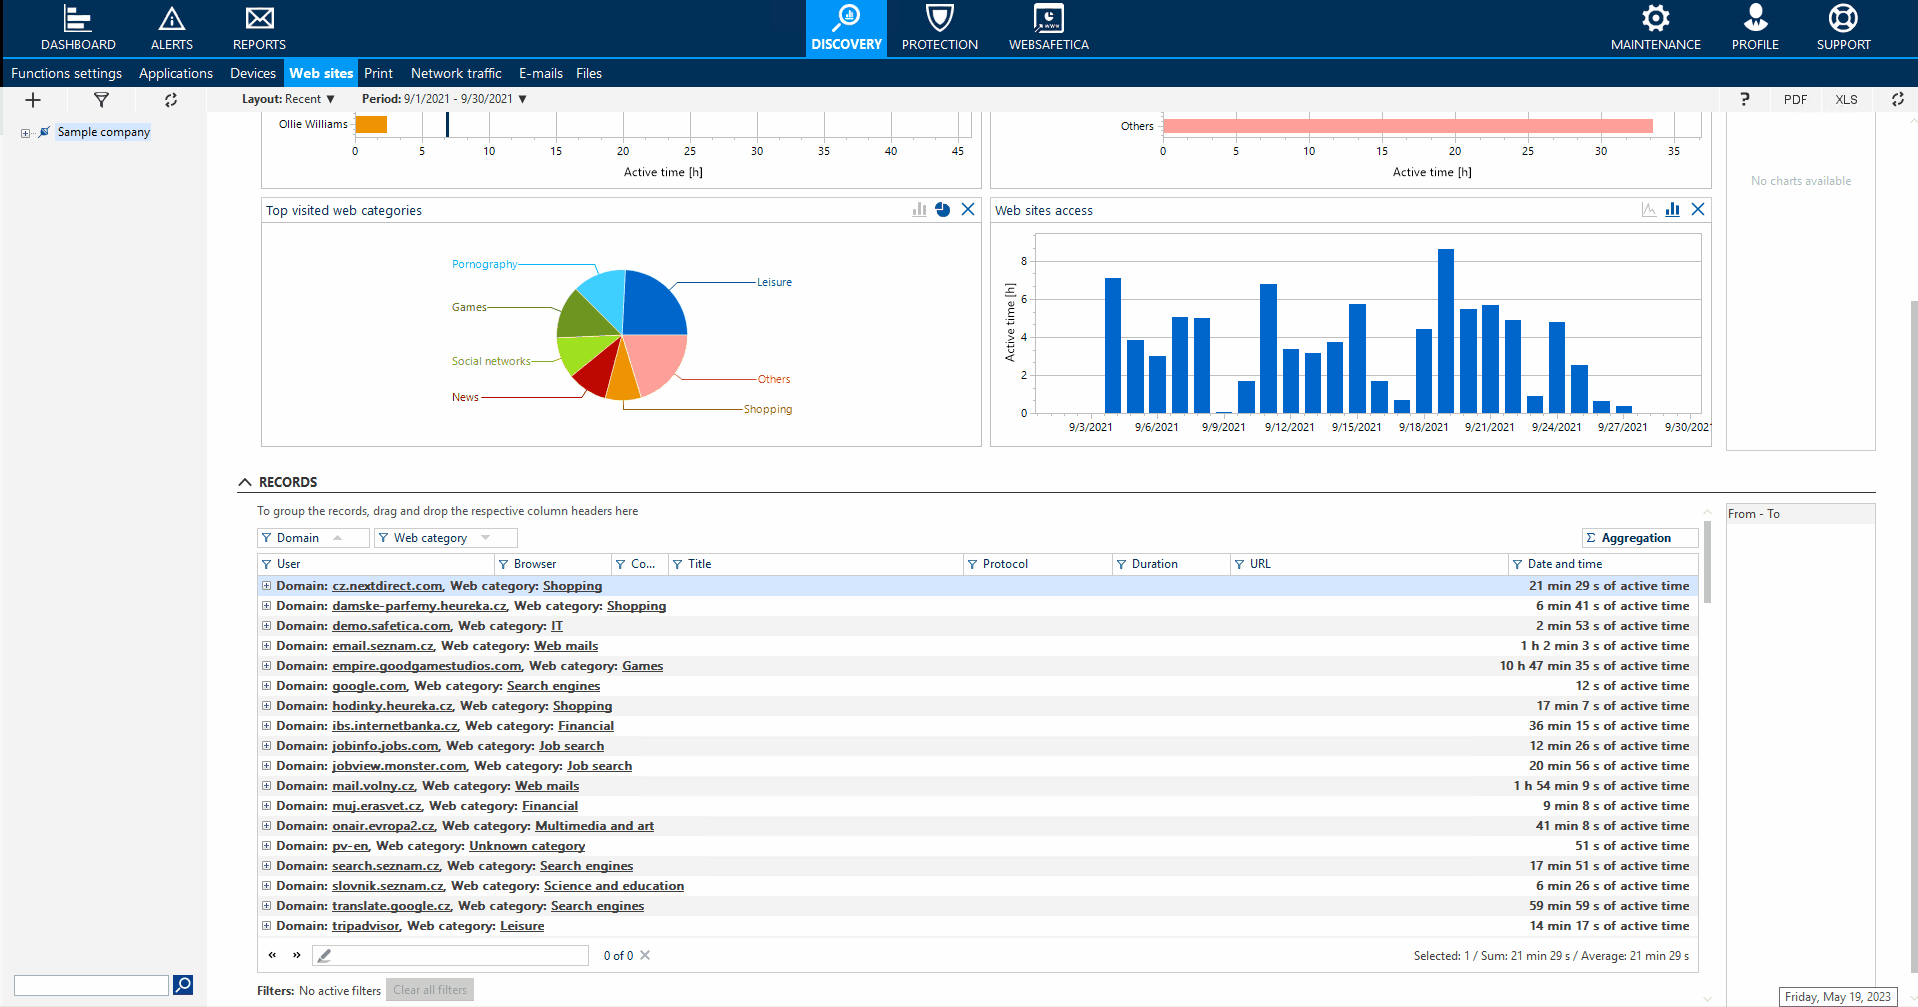Select pie chart view for web categories
1918x1007 pixels.
(942, 210)
